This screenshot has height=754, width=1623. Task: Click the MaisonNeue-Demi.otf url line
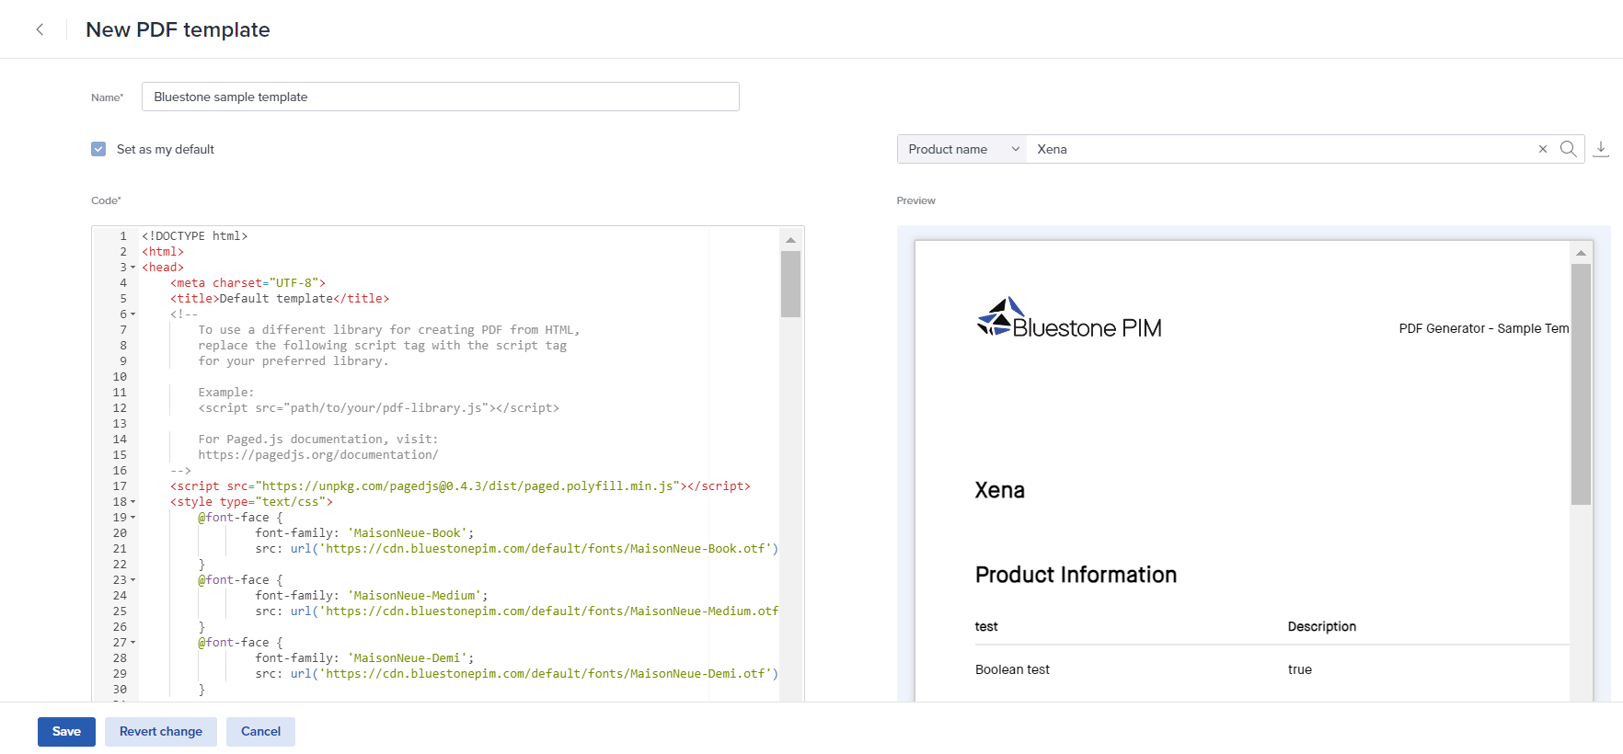pyautogui.click(x=516, y=674)
